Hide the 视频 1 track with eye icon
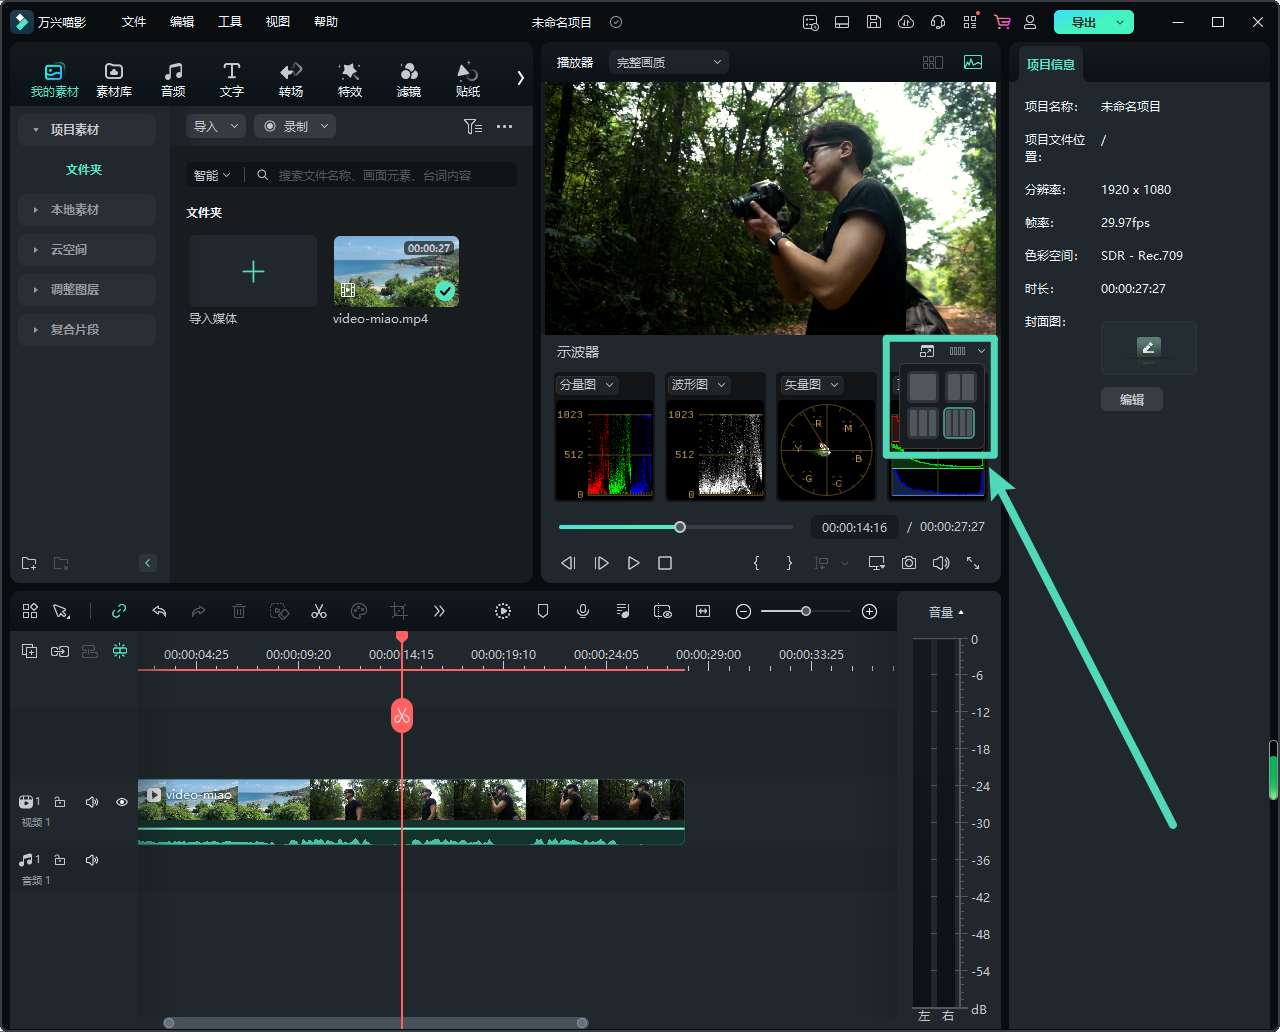Screen dimensions: 1280x1032 tap(122, 802)
